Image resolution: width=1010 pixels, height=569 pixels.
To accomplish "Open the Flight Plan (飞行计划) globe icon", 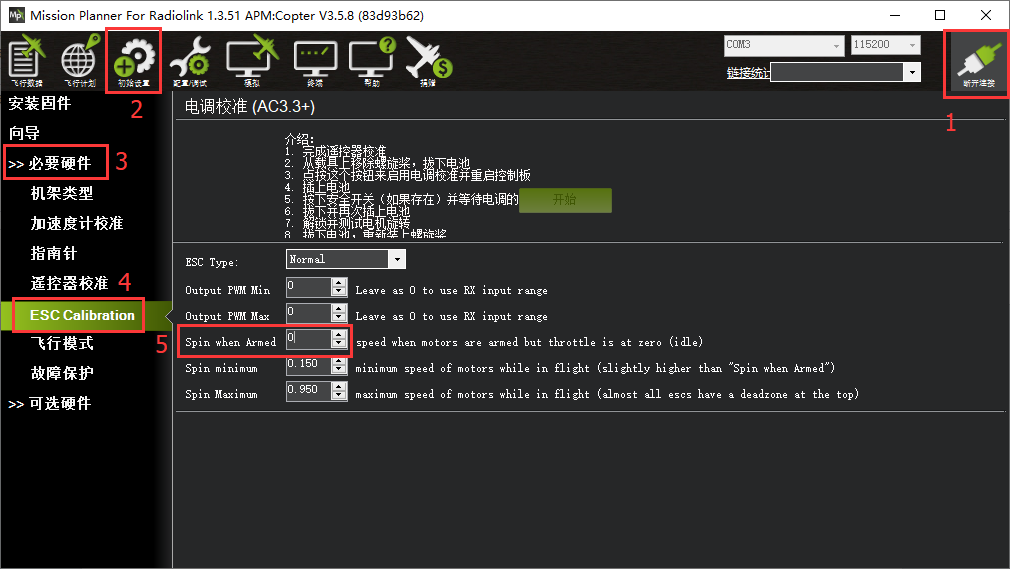I will (80, 61).
